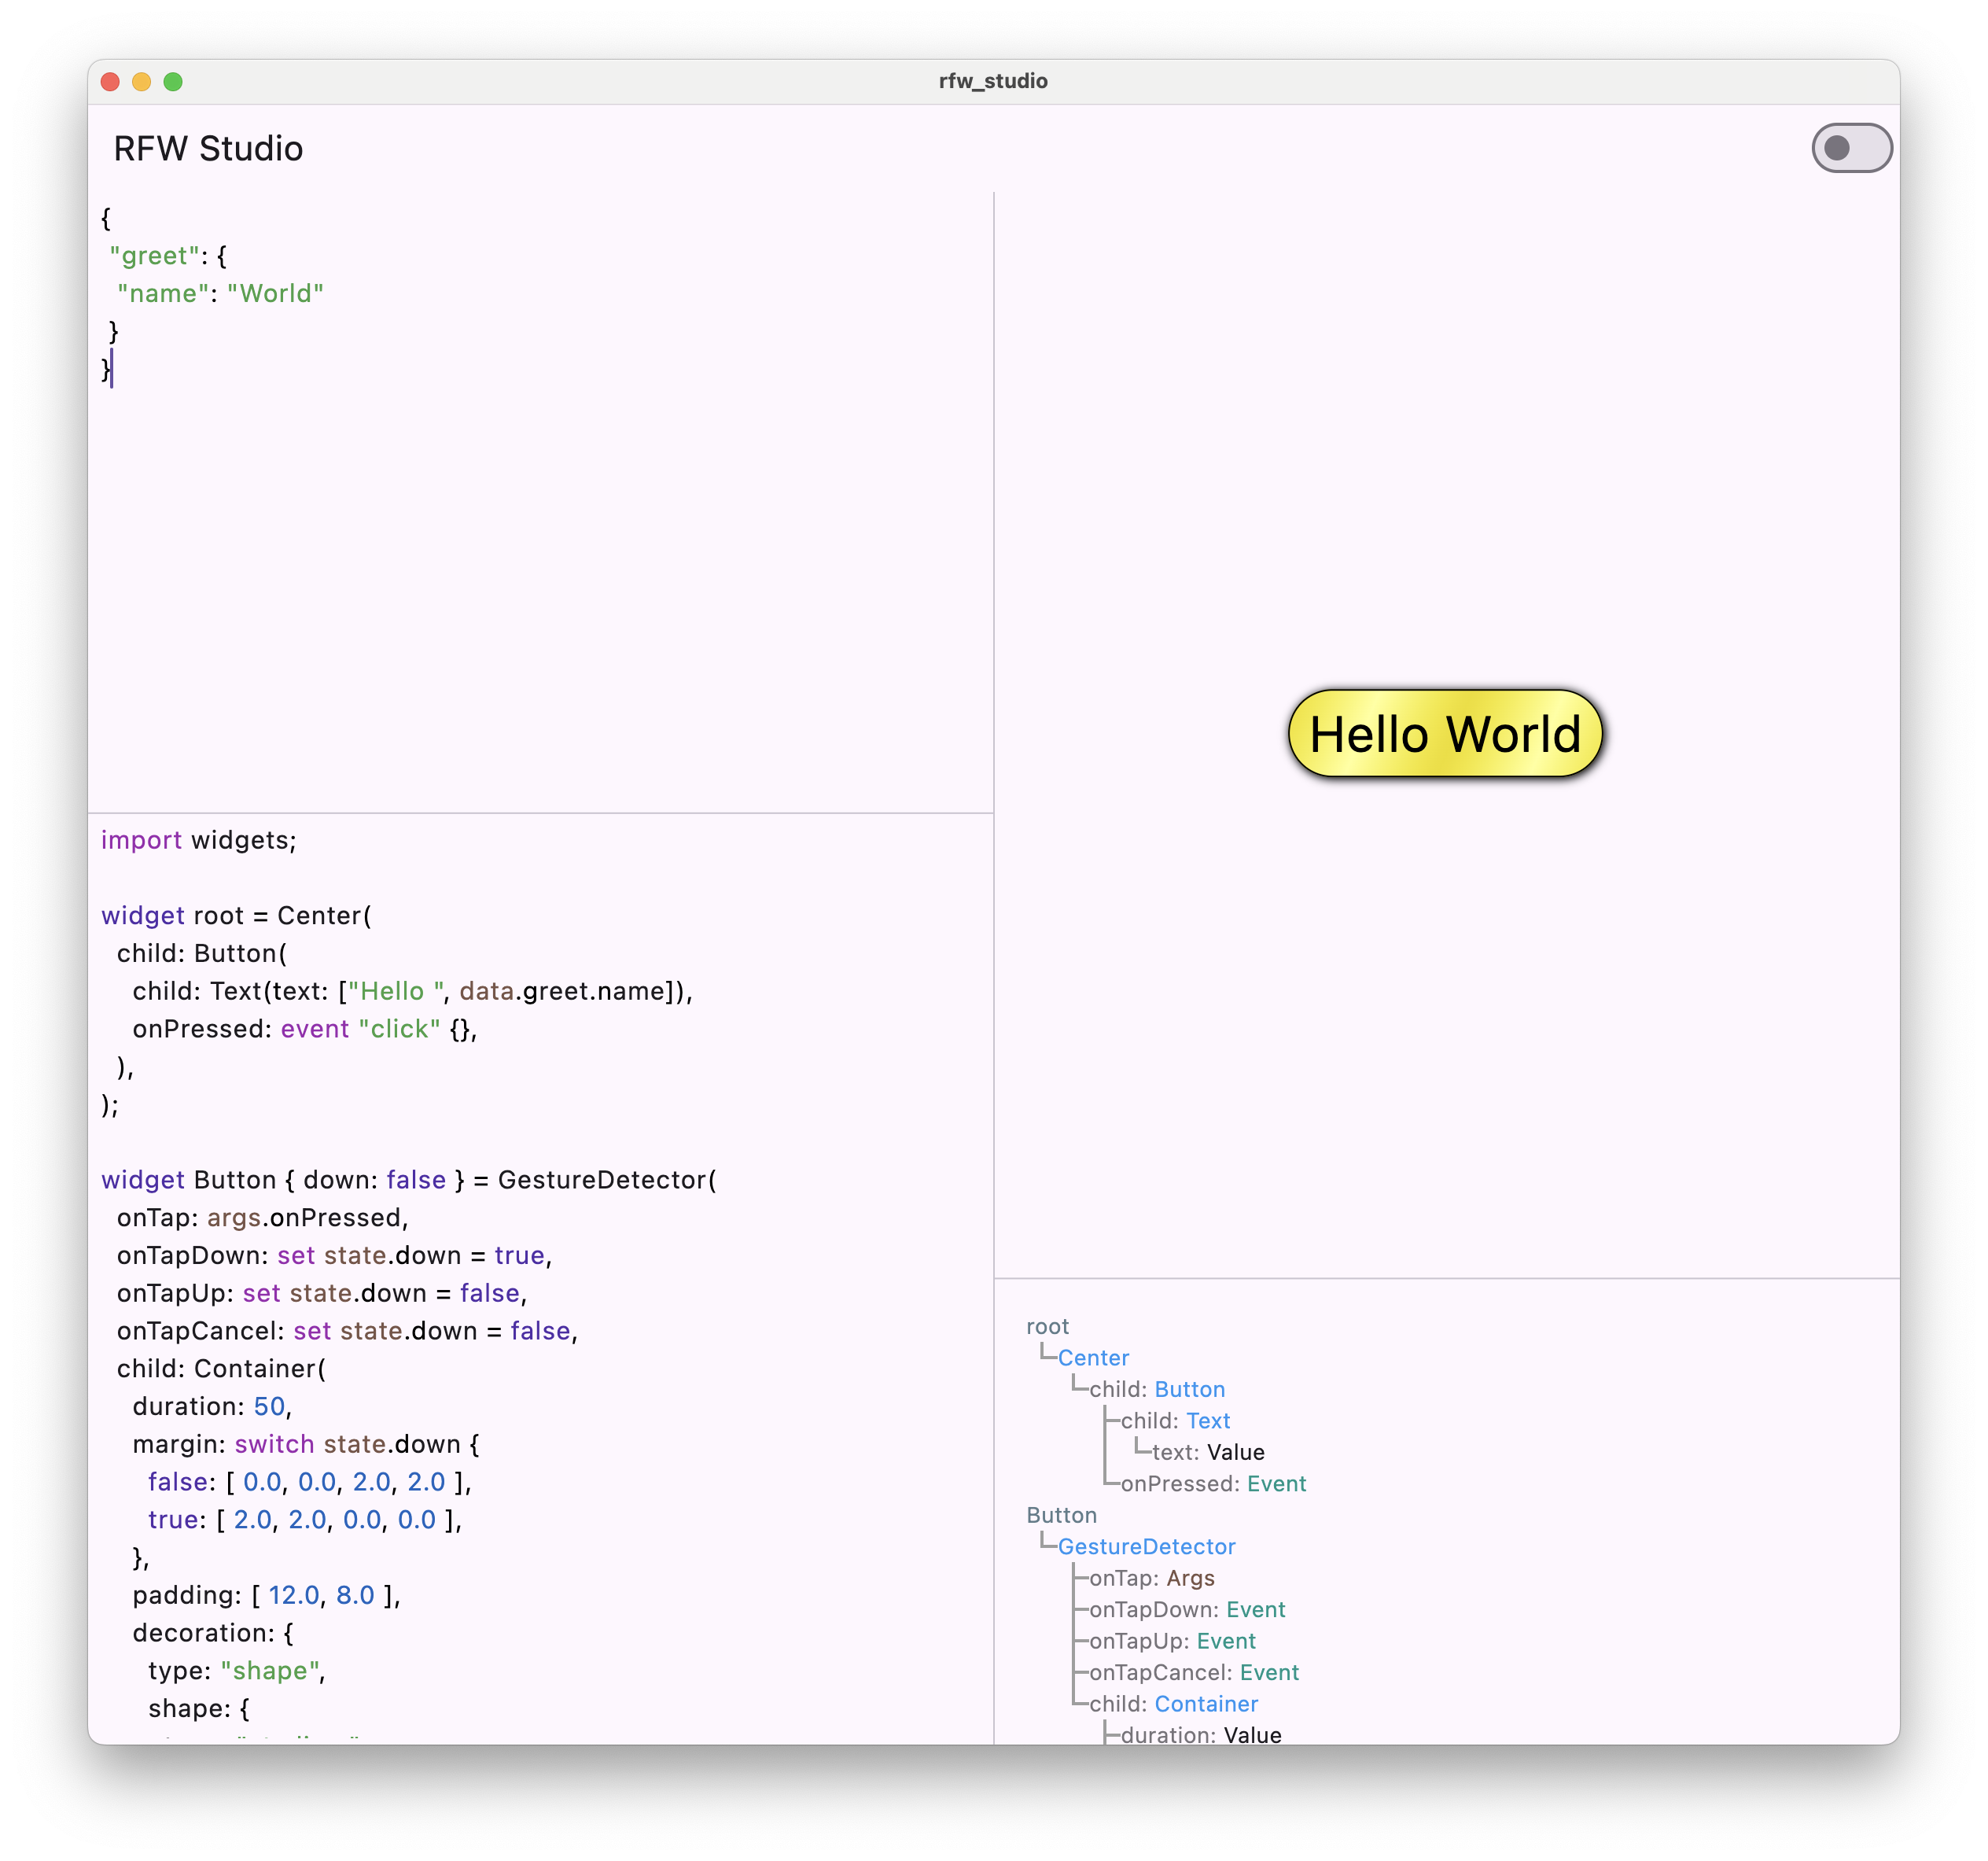The width and height of the screenshot is (1988, 1861).
Task: Select the GestureDetector tree node
Action: (x=1146, y=1547)
